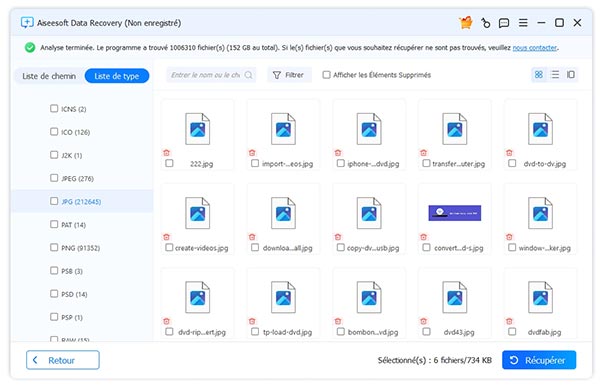Image resolution: width=600 pixels, height=392 pixels.
Task: Select the PNG (91352) label in type list
Action: pos(80,248)
